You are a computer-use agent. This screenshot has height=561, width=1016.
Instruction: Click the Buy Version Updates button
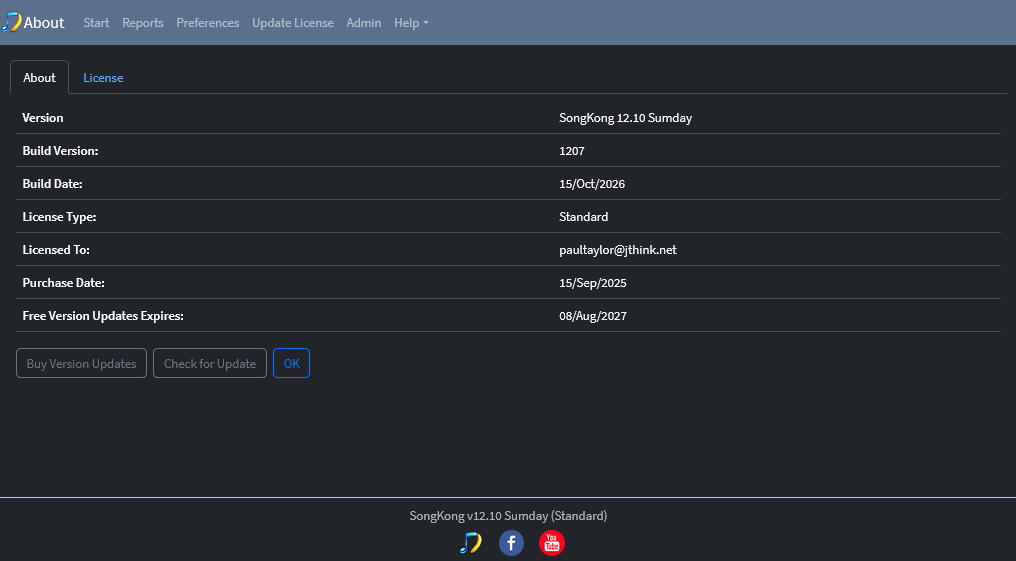82,363
